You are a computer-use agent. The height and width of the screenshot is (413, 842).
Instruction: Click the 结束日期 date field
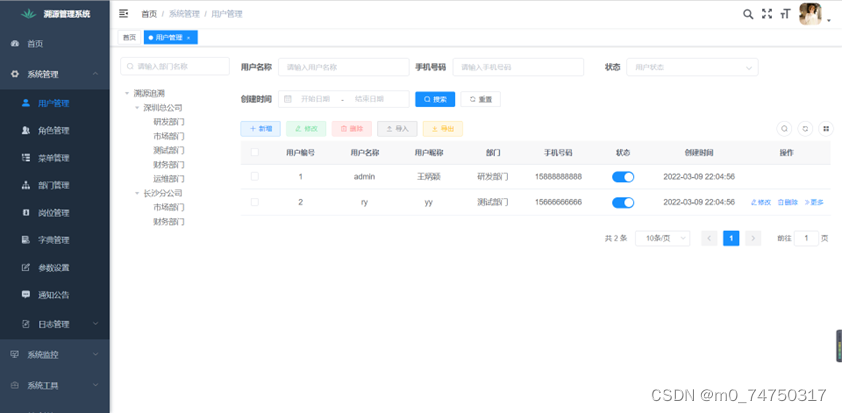pyautogui.click(x=369, y=99)
